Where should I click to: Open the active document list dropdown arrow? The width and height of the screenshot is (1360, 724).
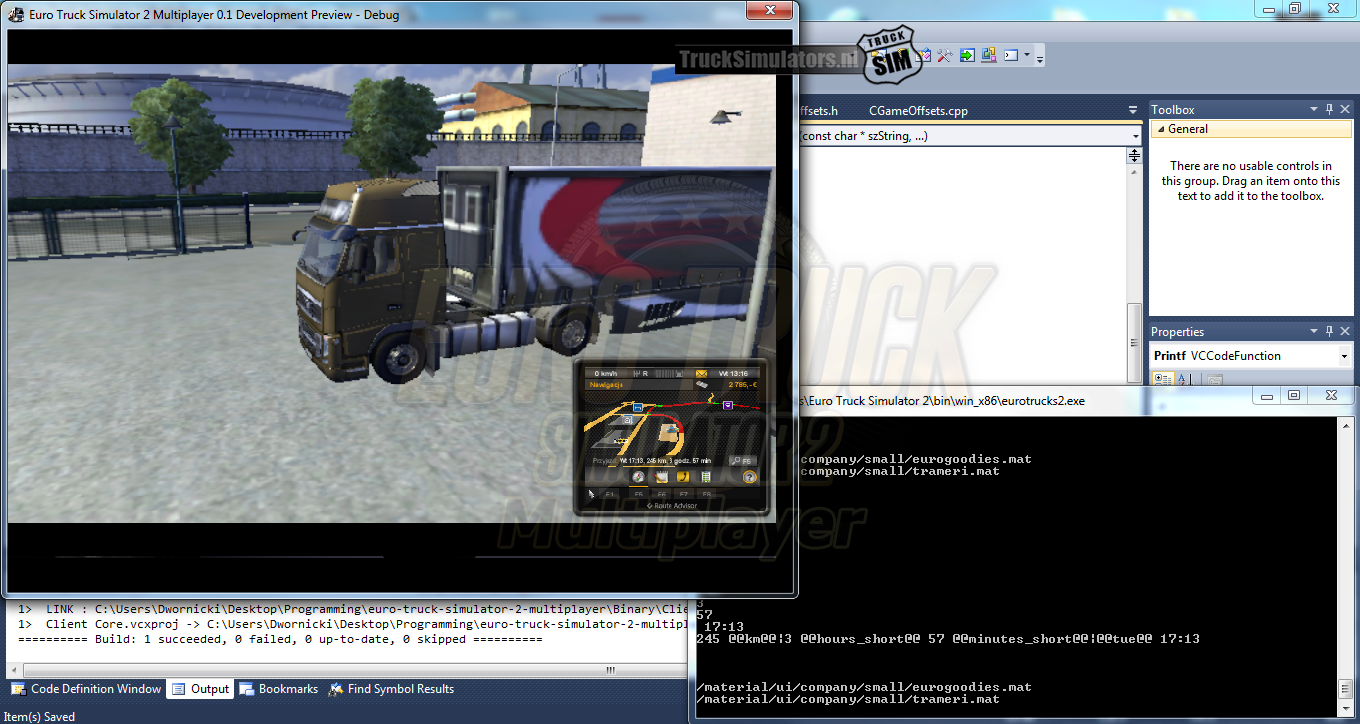(1133, 110)
